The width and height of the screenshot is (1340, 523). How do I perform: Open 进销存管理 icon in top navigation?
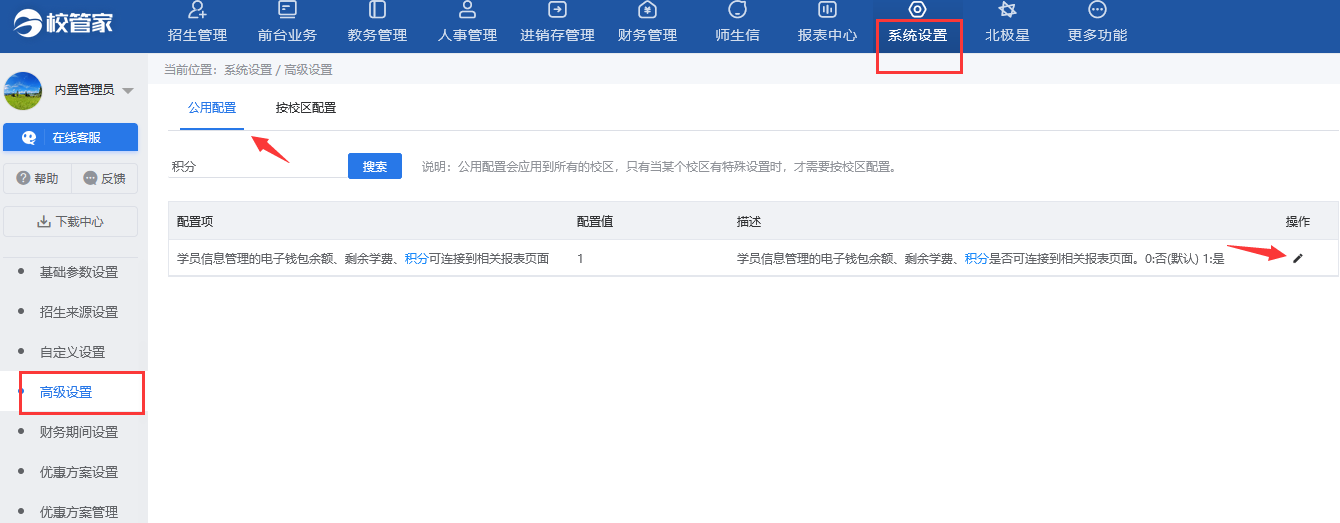click(557, 10)
